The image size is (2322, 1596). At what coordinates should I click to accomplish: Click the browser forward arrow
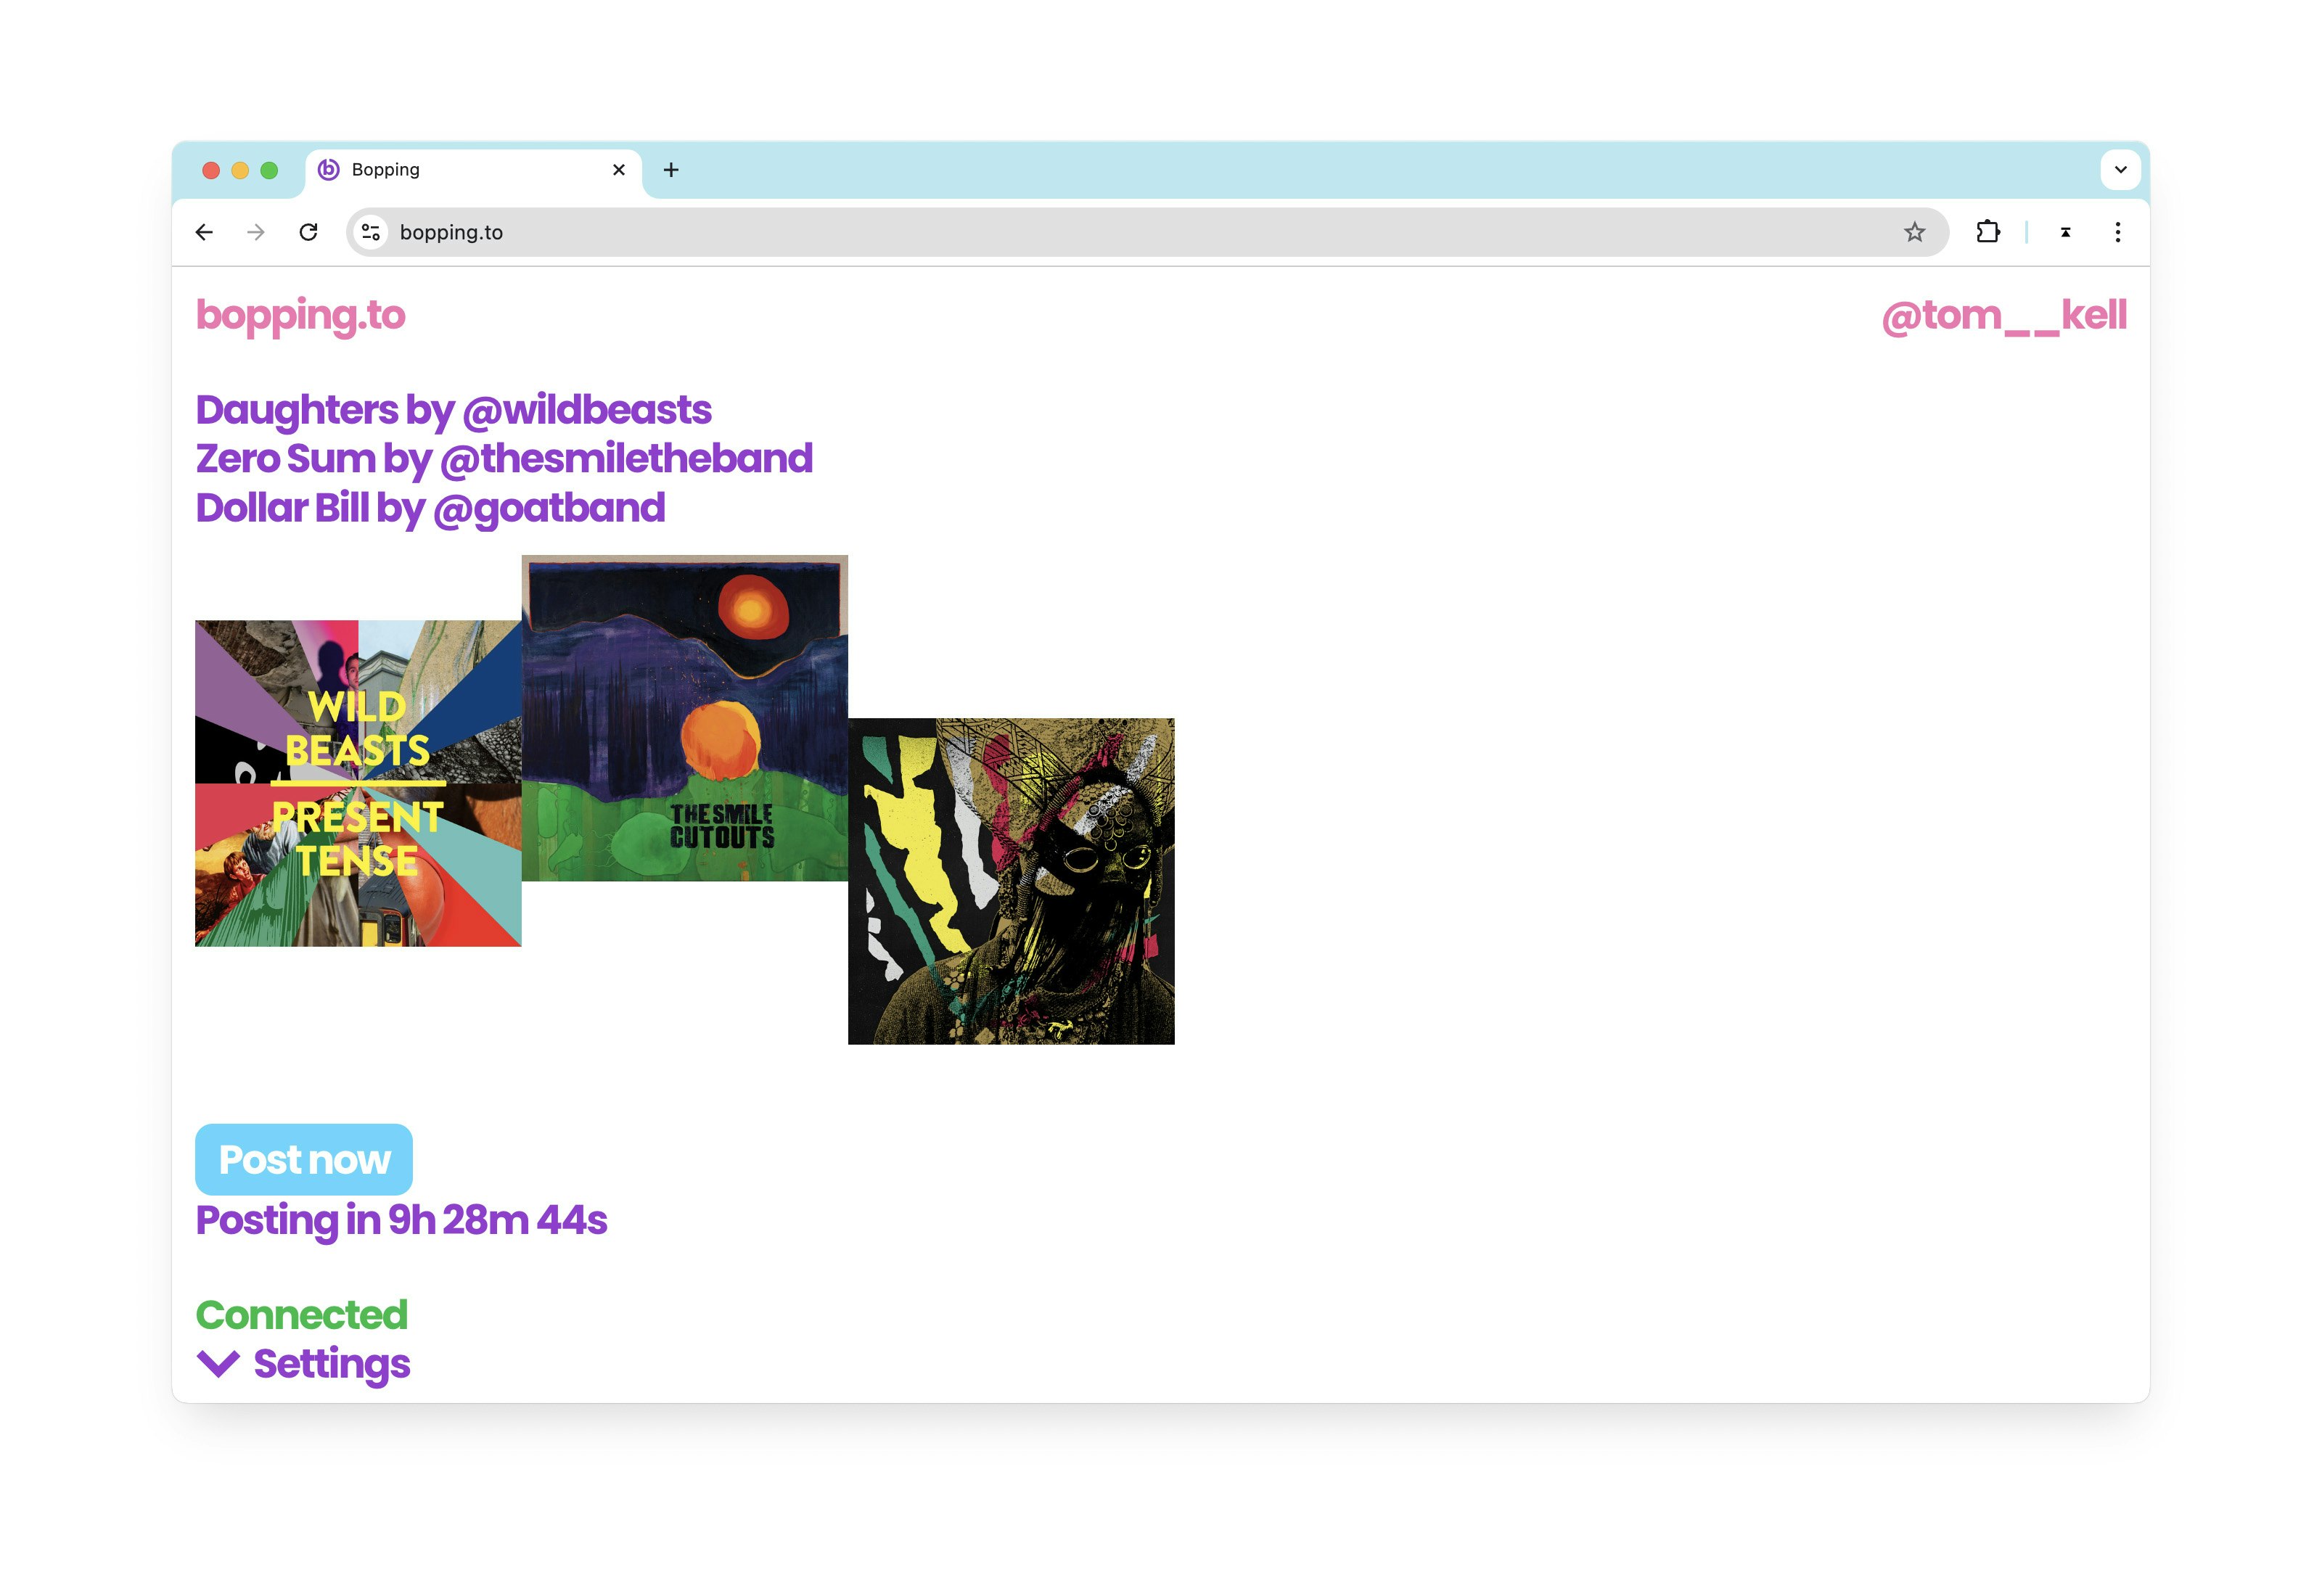coord(256,232)
